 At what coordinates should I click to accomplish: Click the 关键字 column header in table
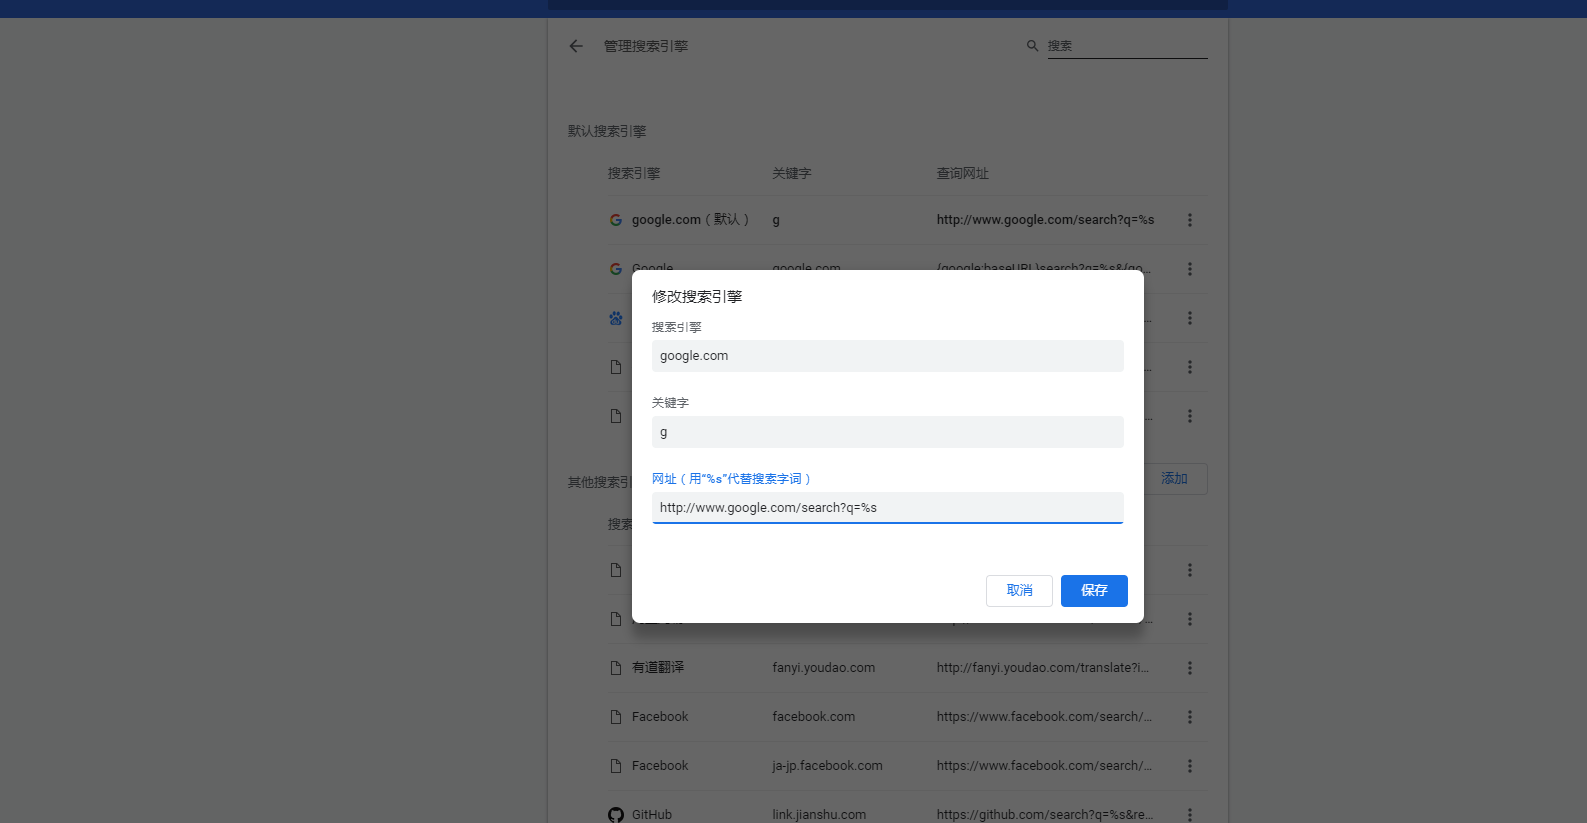point(791,174)
